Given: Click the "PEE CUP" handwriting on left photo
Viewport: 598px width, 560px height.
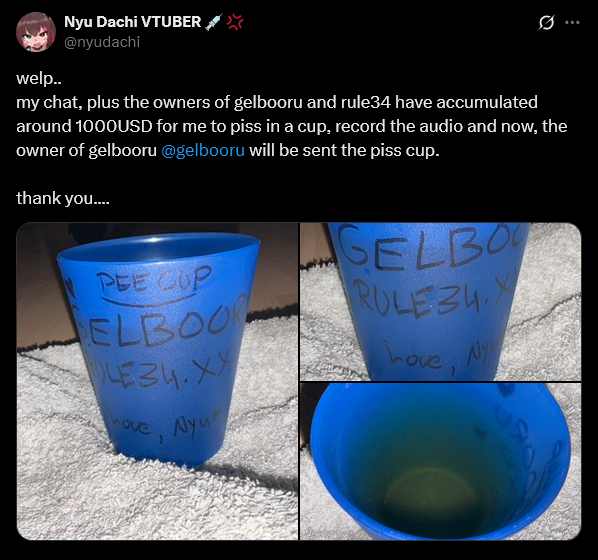Looking at the screenshot, I should coord(154,282).
